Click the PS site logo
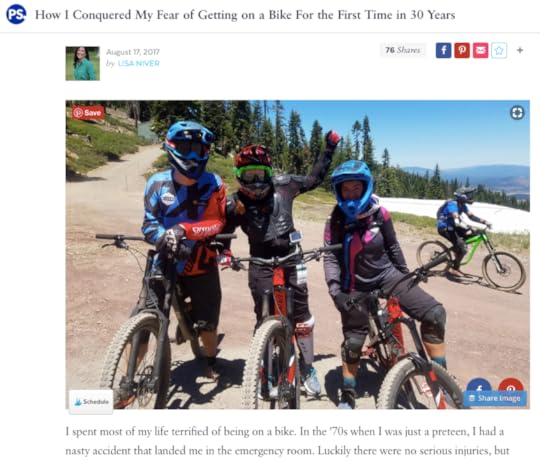 pos(16,14)
